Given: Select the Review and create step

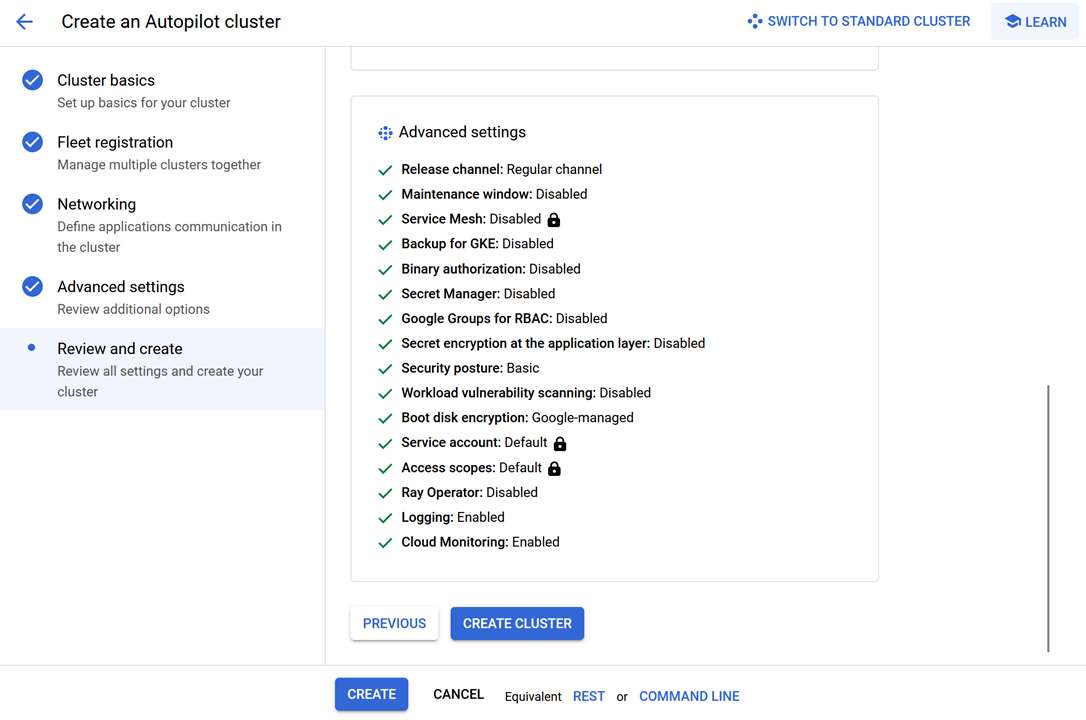Looking at the screenshot, I should point(162,369).
